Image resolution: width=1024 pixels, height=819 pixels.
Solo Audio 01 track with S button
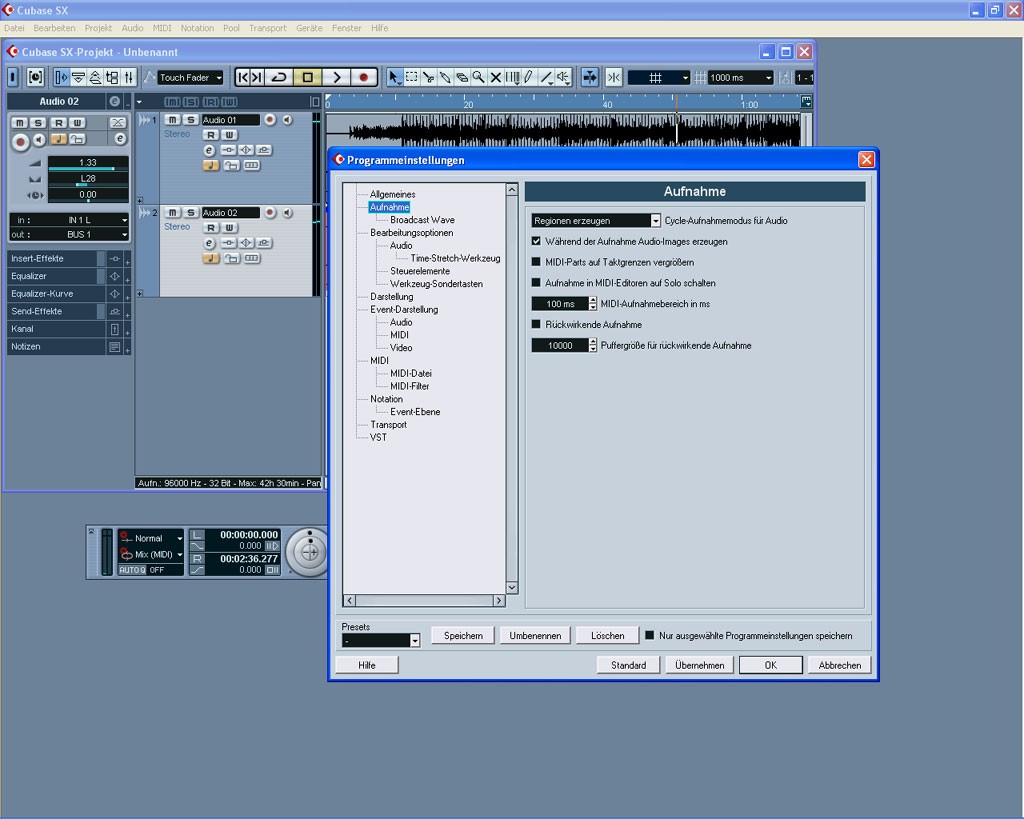click(x=190, y=120)
